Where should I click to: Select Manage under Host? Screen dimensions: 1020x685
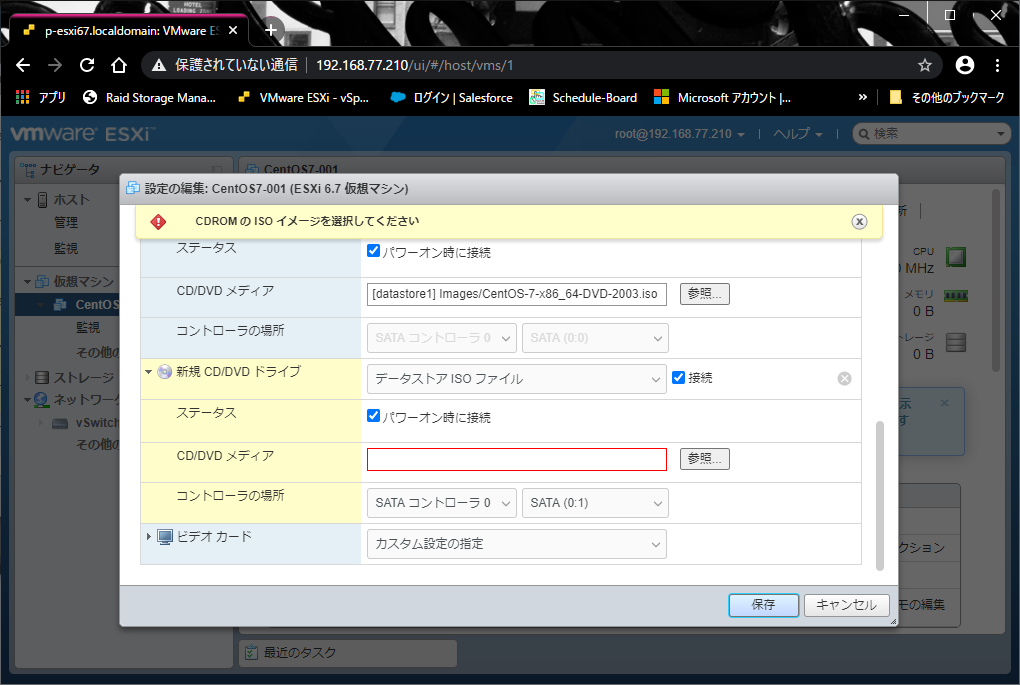pos(66,222)
